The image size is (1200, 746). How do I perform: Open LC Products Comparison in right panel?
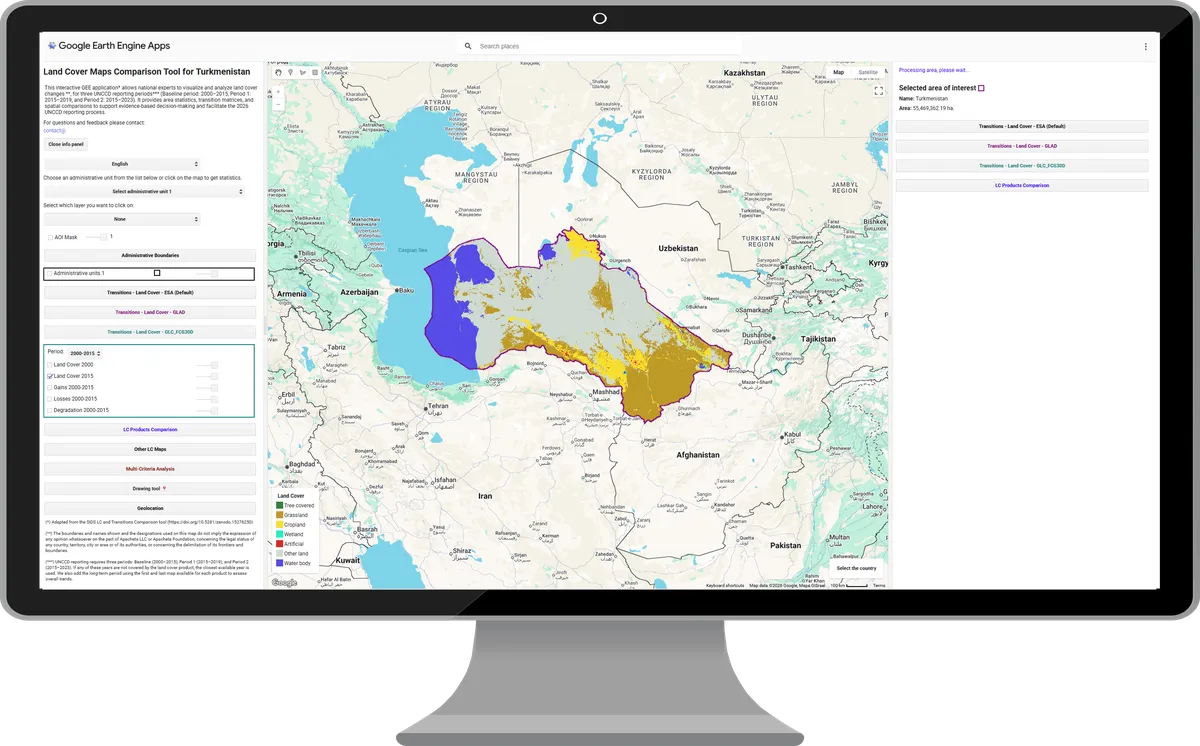click(1022, 185)
